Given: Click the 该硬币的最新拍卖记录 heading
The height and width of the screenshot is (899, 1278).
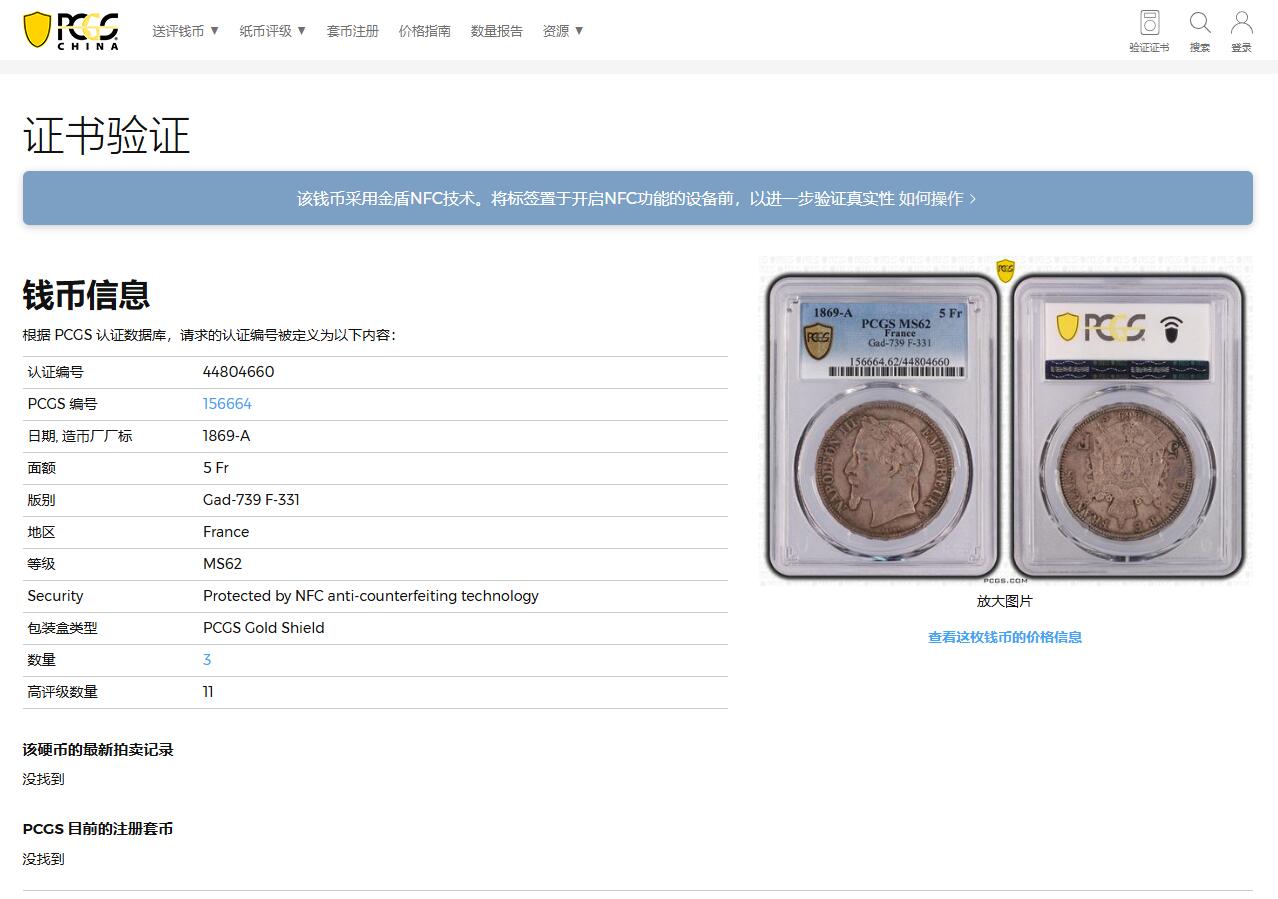Looking at the screenshot, I should pos(98,750).
